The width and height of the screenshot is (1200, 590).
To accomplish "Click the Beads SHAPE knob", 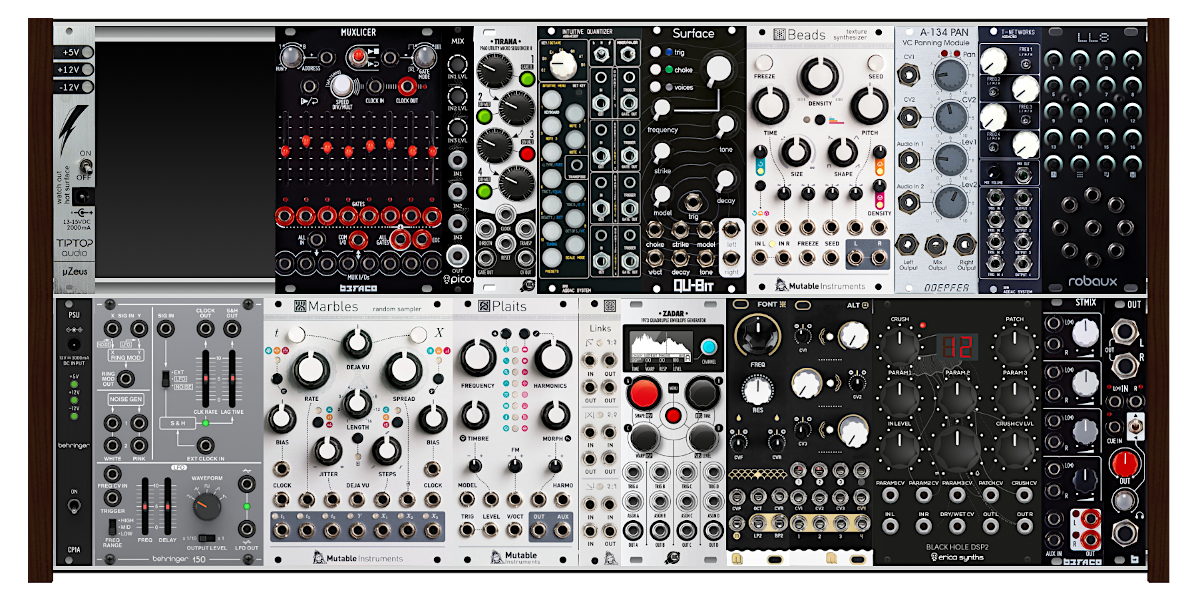I will coord(843,153).
